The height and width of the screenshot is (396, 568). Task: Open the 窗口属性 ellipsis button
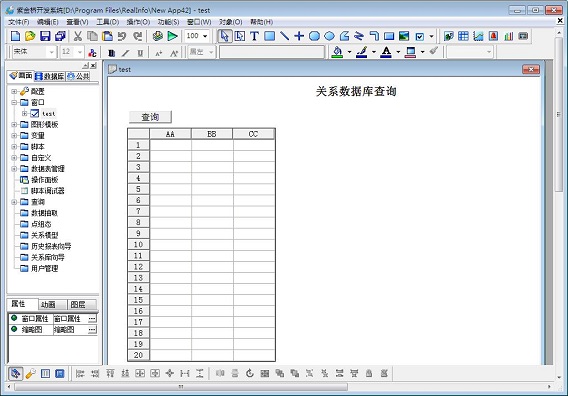coord(92,318)
